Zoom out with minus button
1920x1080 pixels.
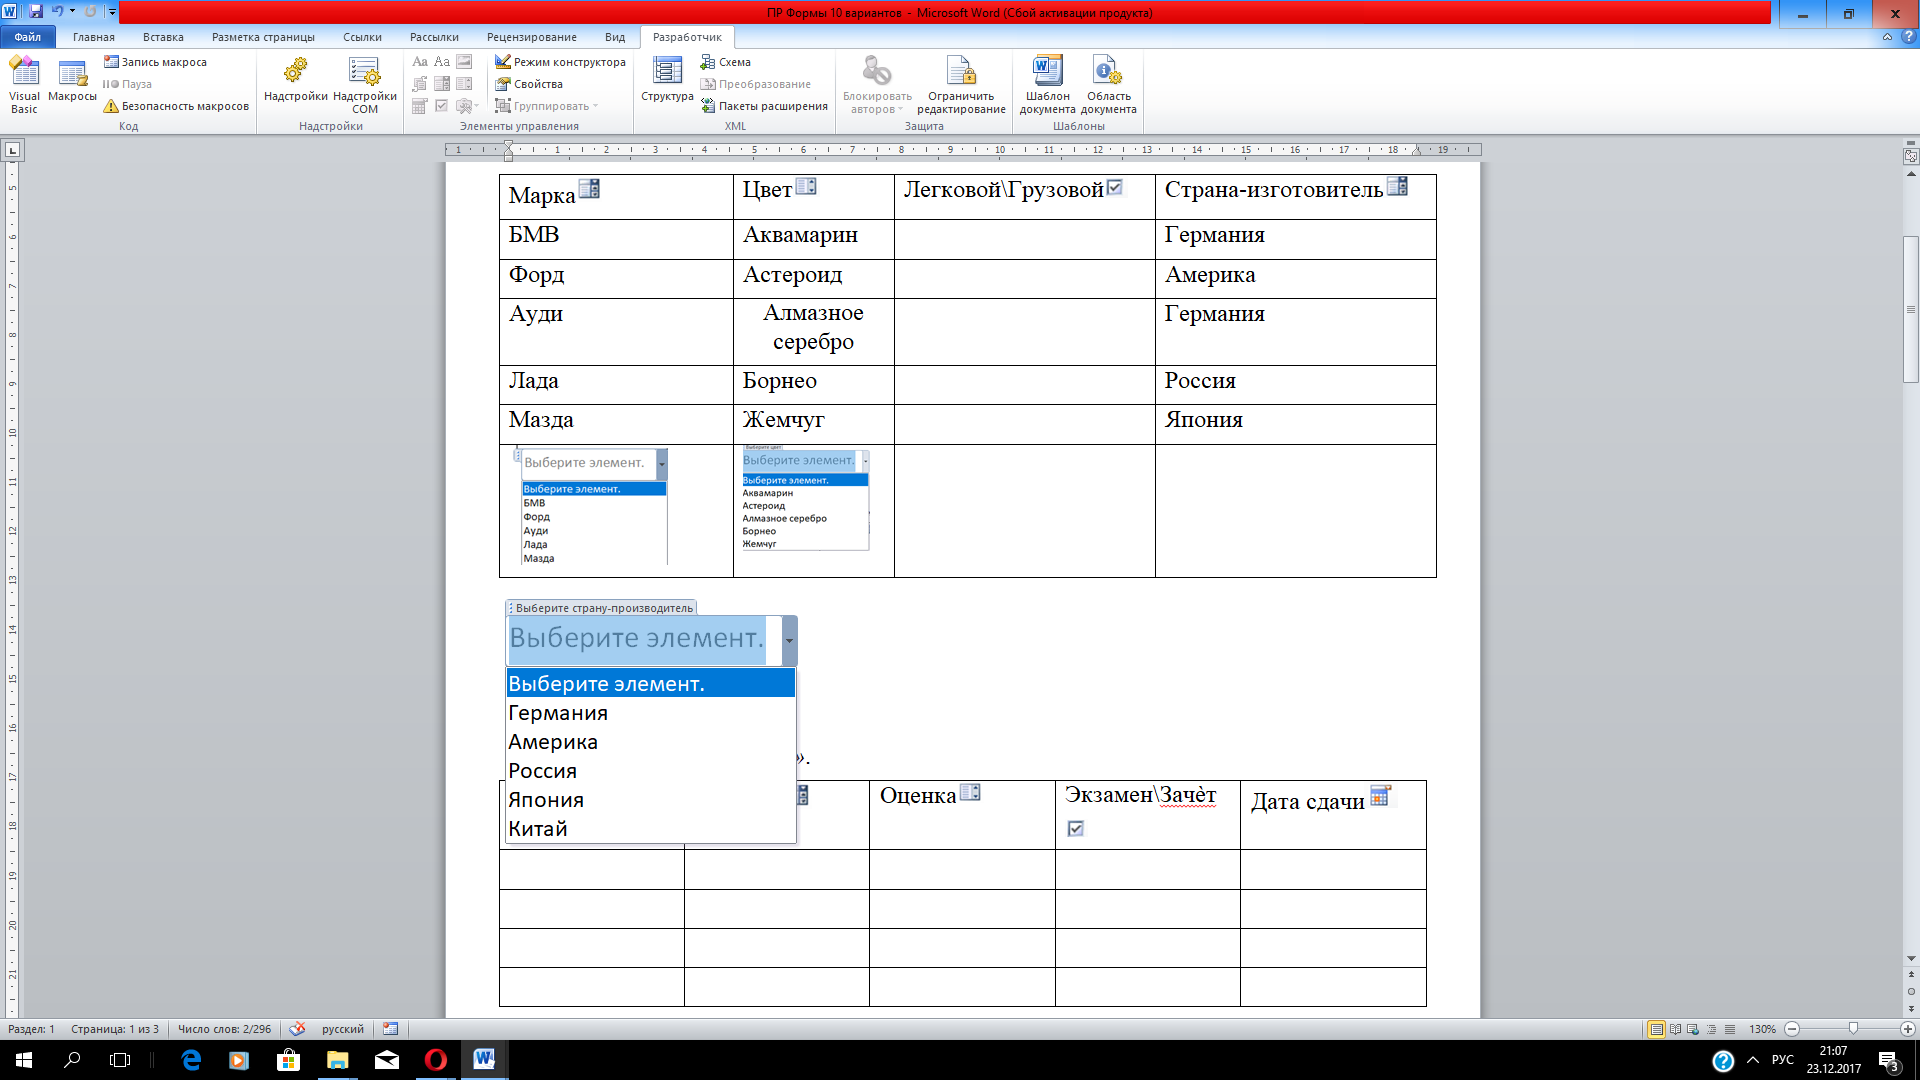tap(1792, 1029)
